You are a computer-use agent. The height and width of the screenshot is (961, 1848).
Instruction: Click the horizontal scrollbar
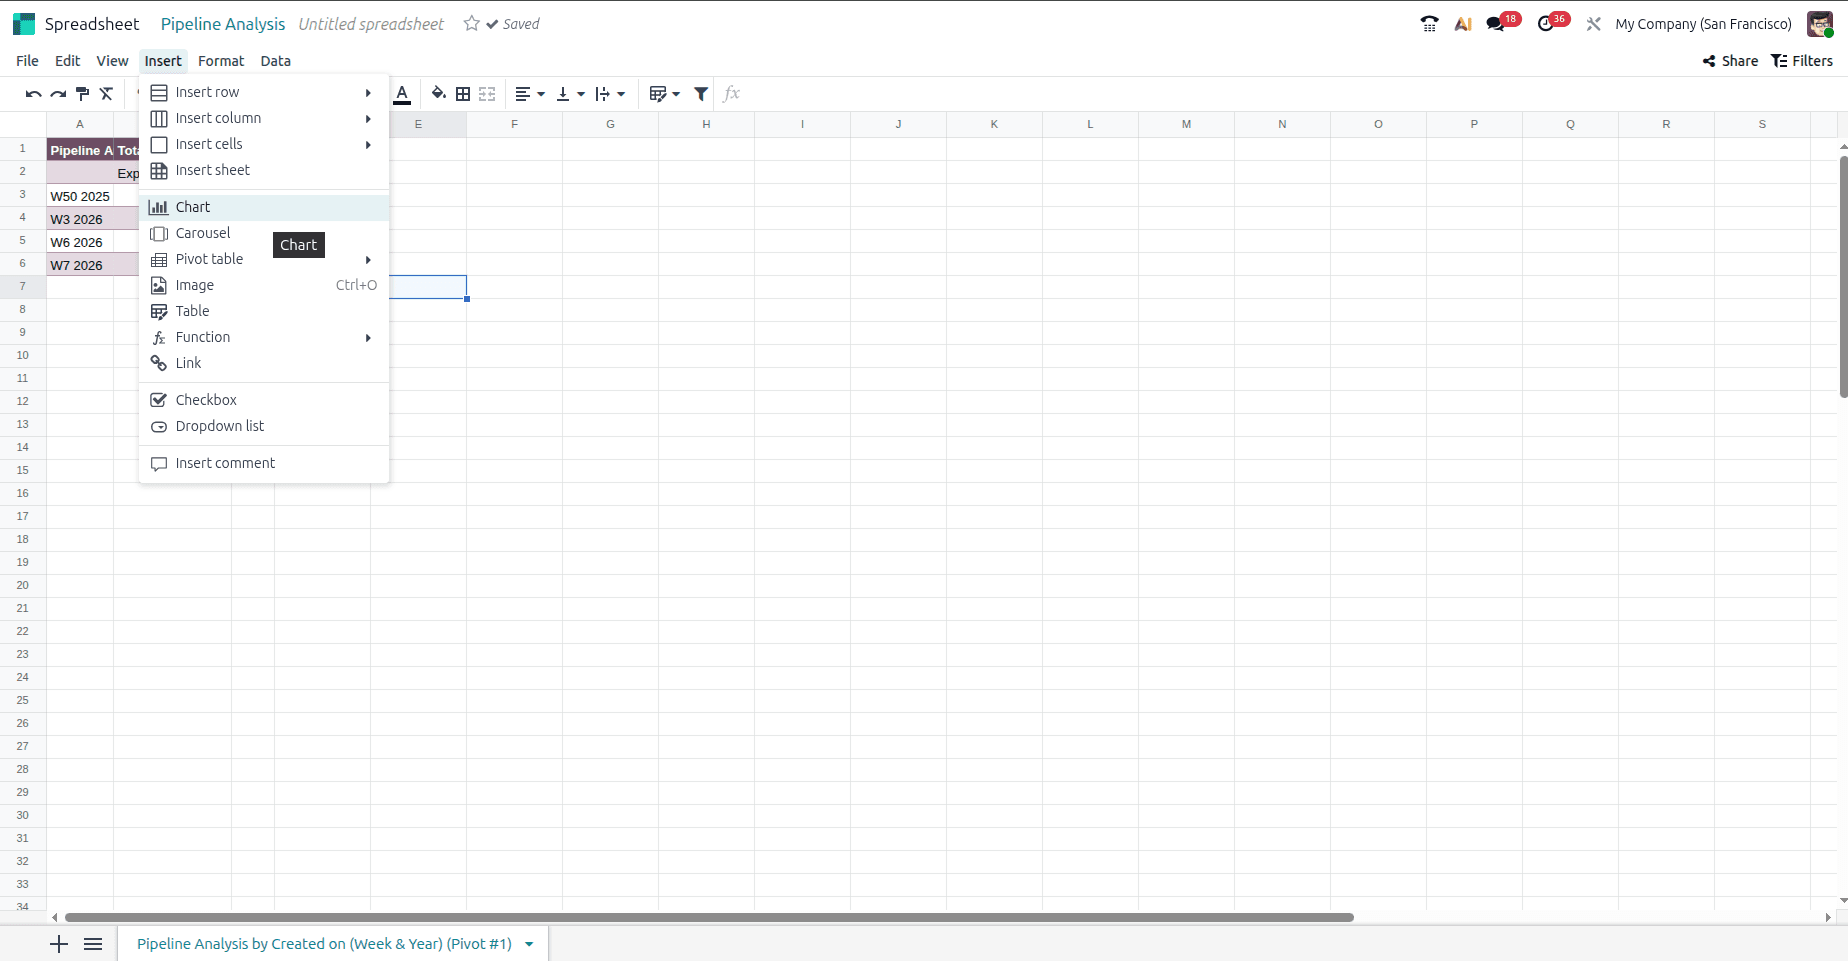tap(708, 917)
